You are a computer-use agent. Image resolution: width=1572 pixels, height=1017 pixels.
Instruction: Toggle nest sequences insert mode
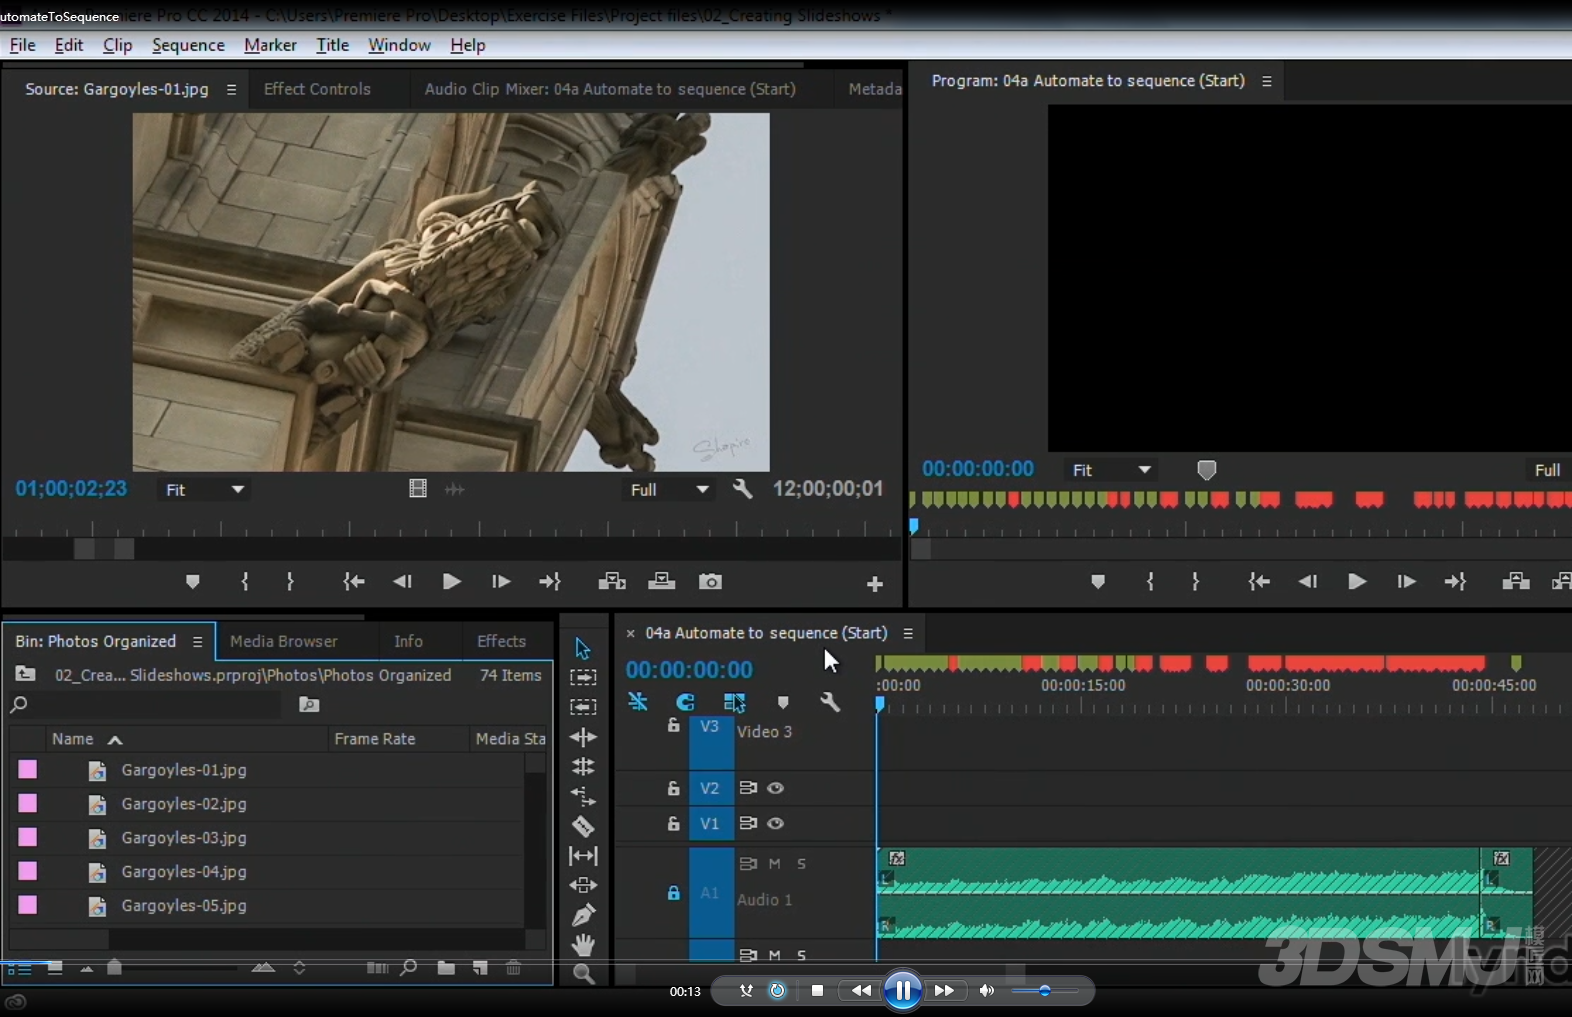coord(637,702)
